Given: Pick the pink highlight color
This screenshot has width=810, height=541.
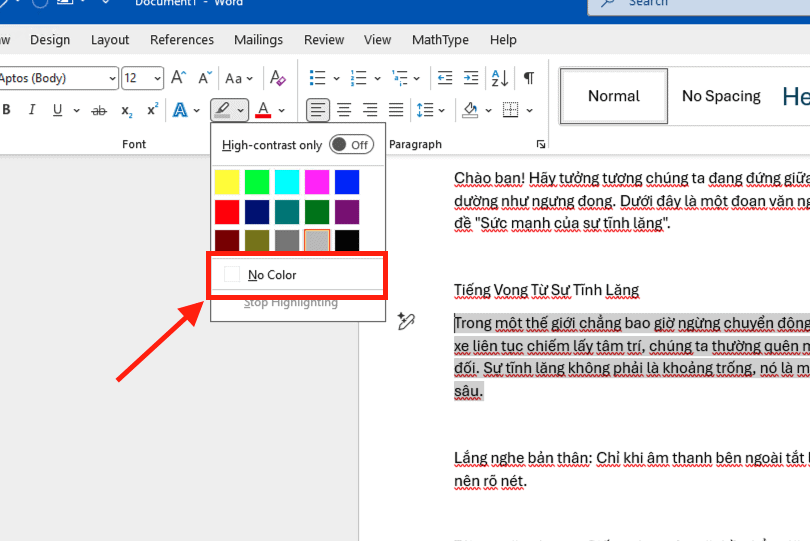Looking at the screenshot, I should (317, 182).
